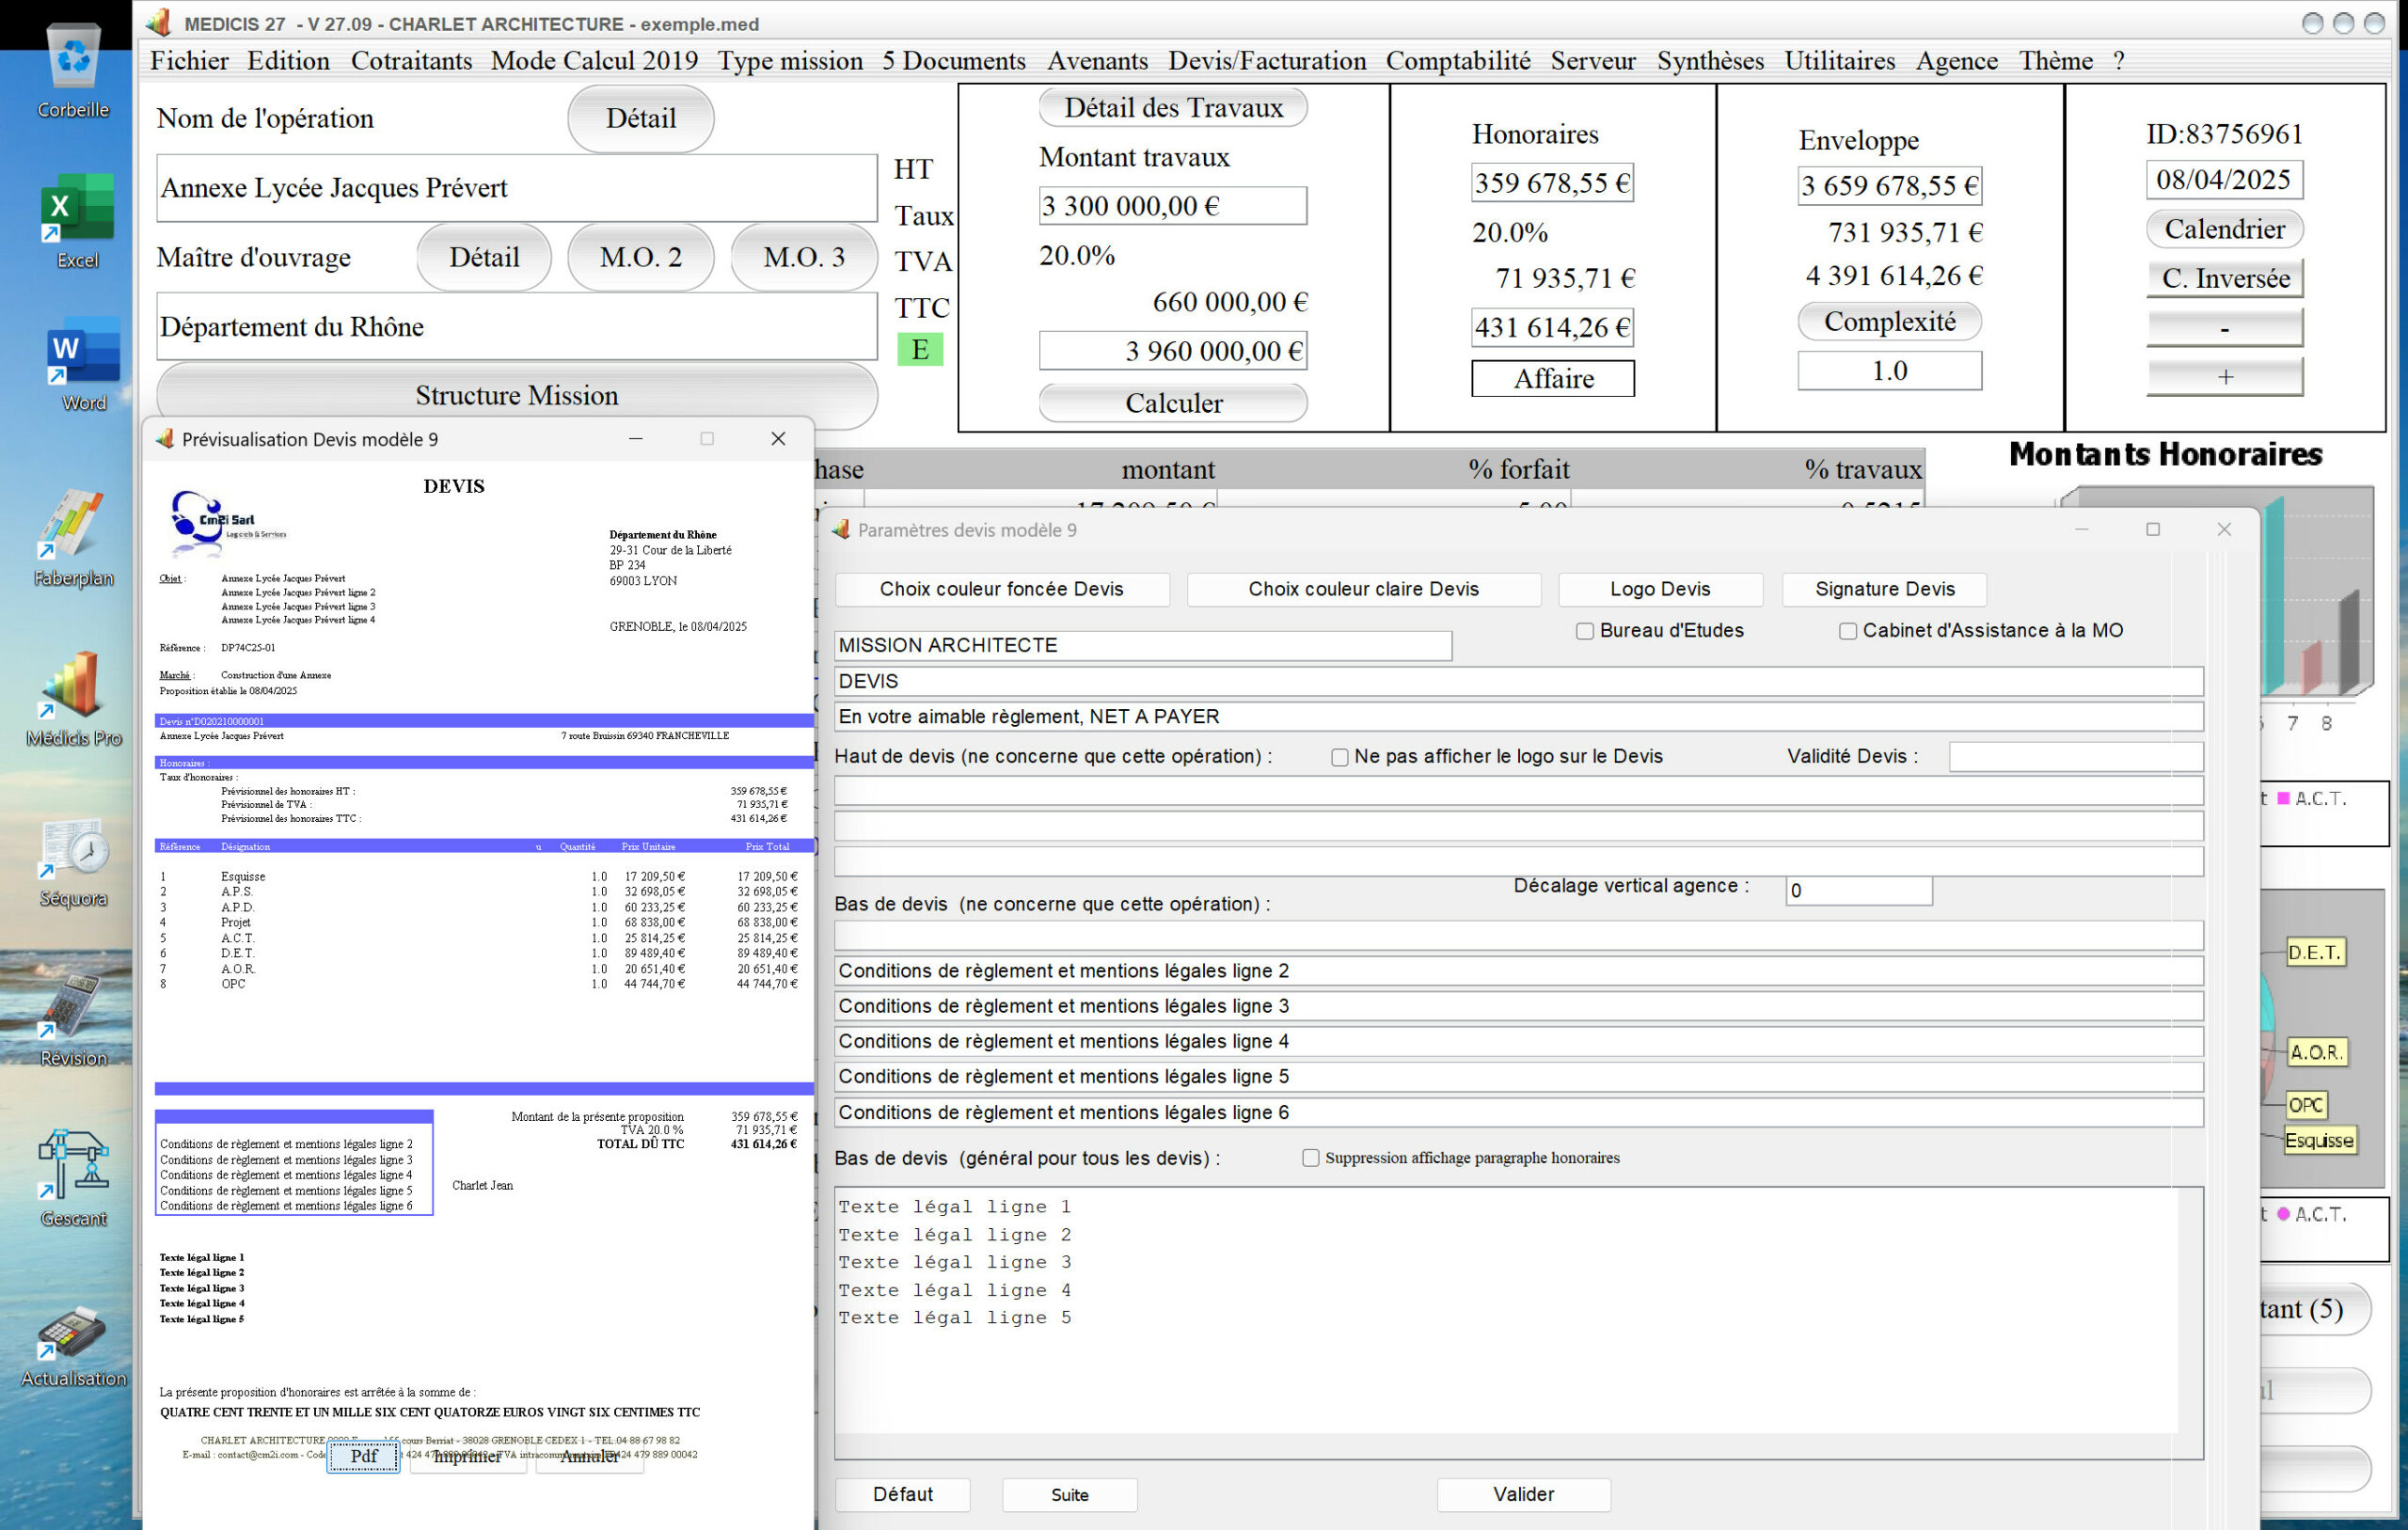The width and height of the screenshot is (2408, 1530).
Task: Click the Signature Devis button
Action: pos(1884,589)
